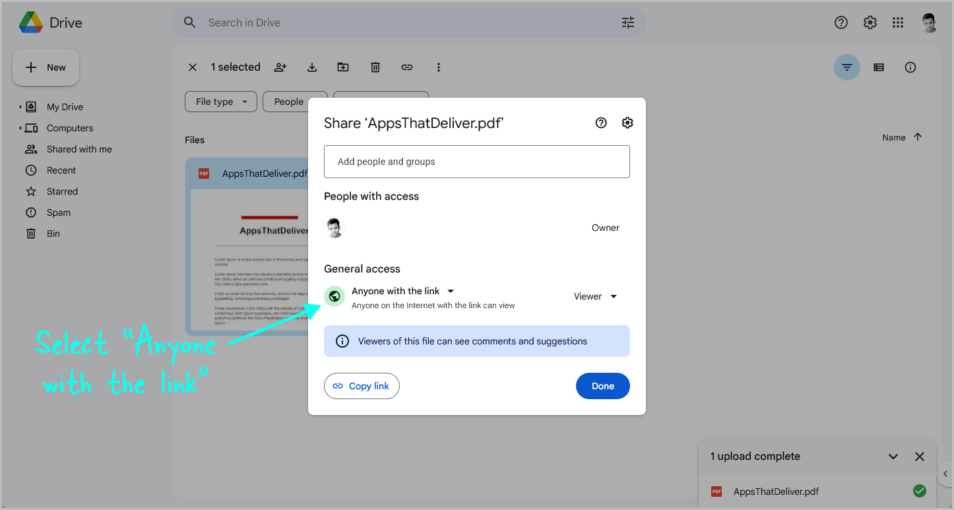Reverse sort direction arrow beside Name
Image resolution: width=954 pixels, height=510 pixels.
click(917, 137)
